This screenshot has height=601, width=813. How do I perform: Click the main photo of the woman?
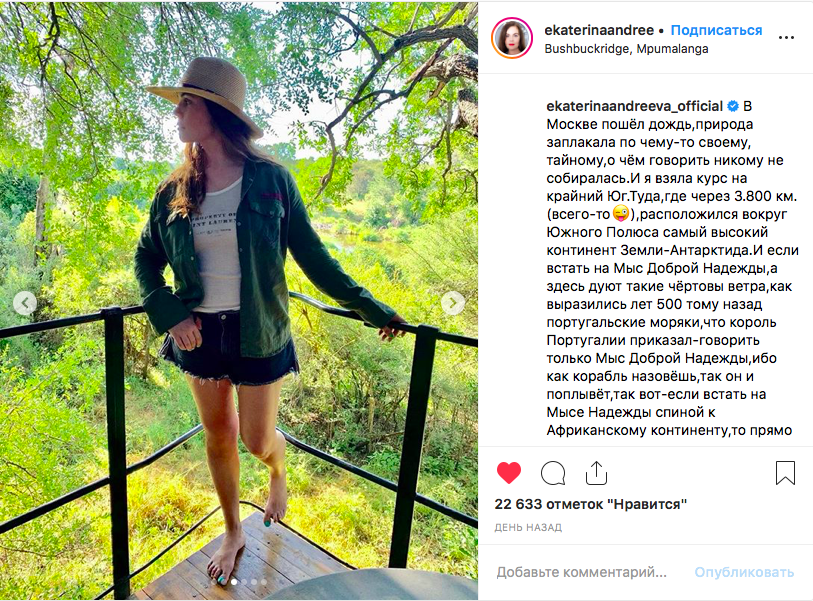click(x=239, y=301)
